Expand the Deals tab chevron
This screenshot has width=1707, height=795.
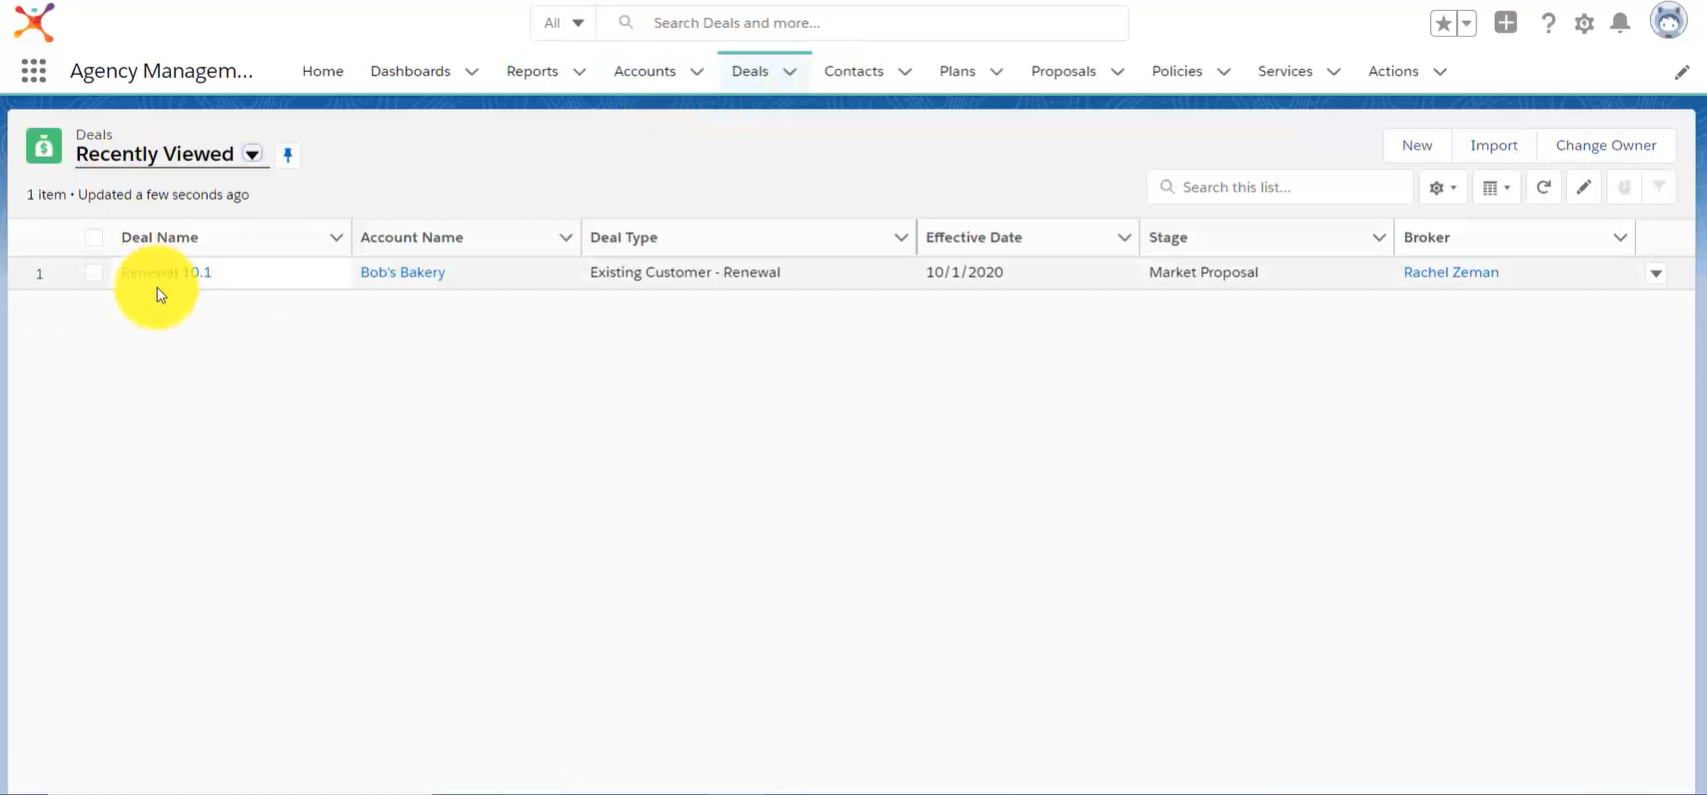790,71
